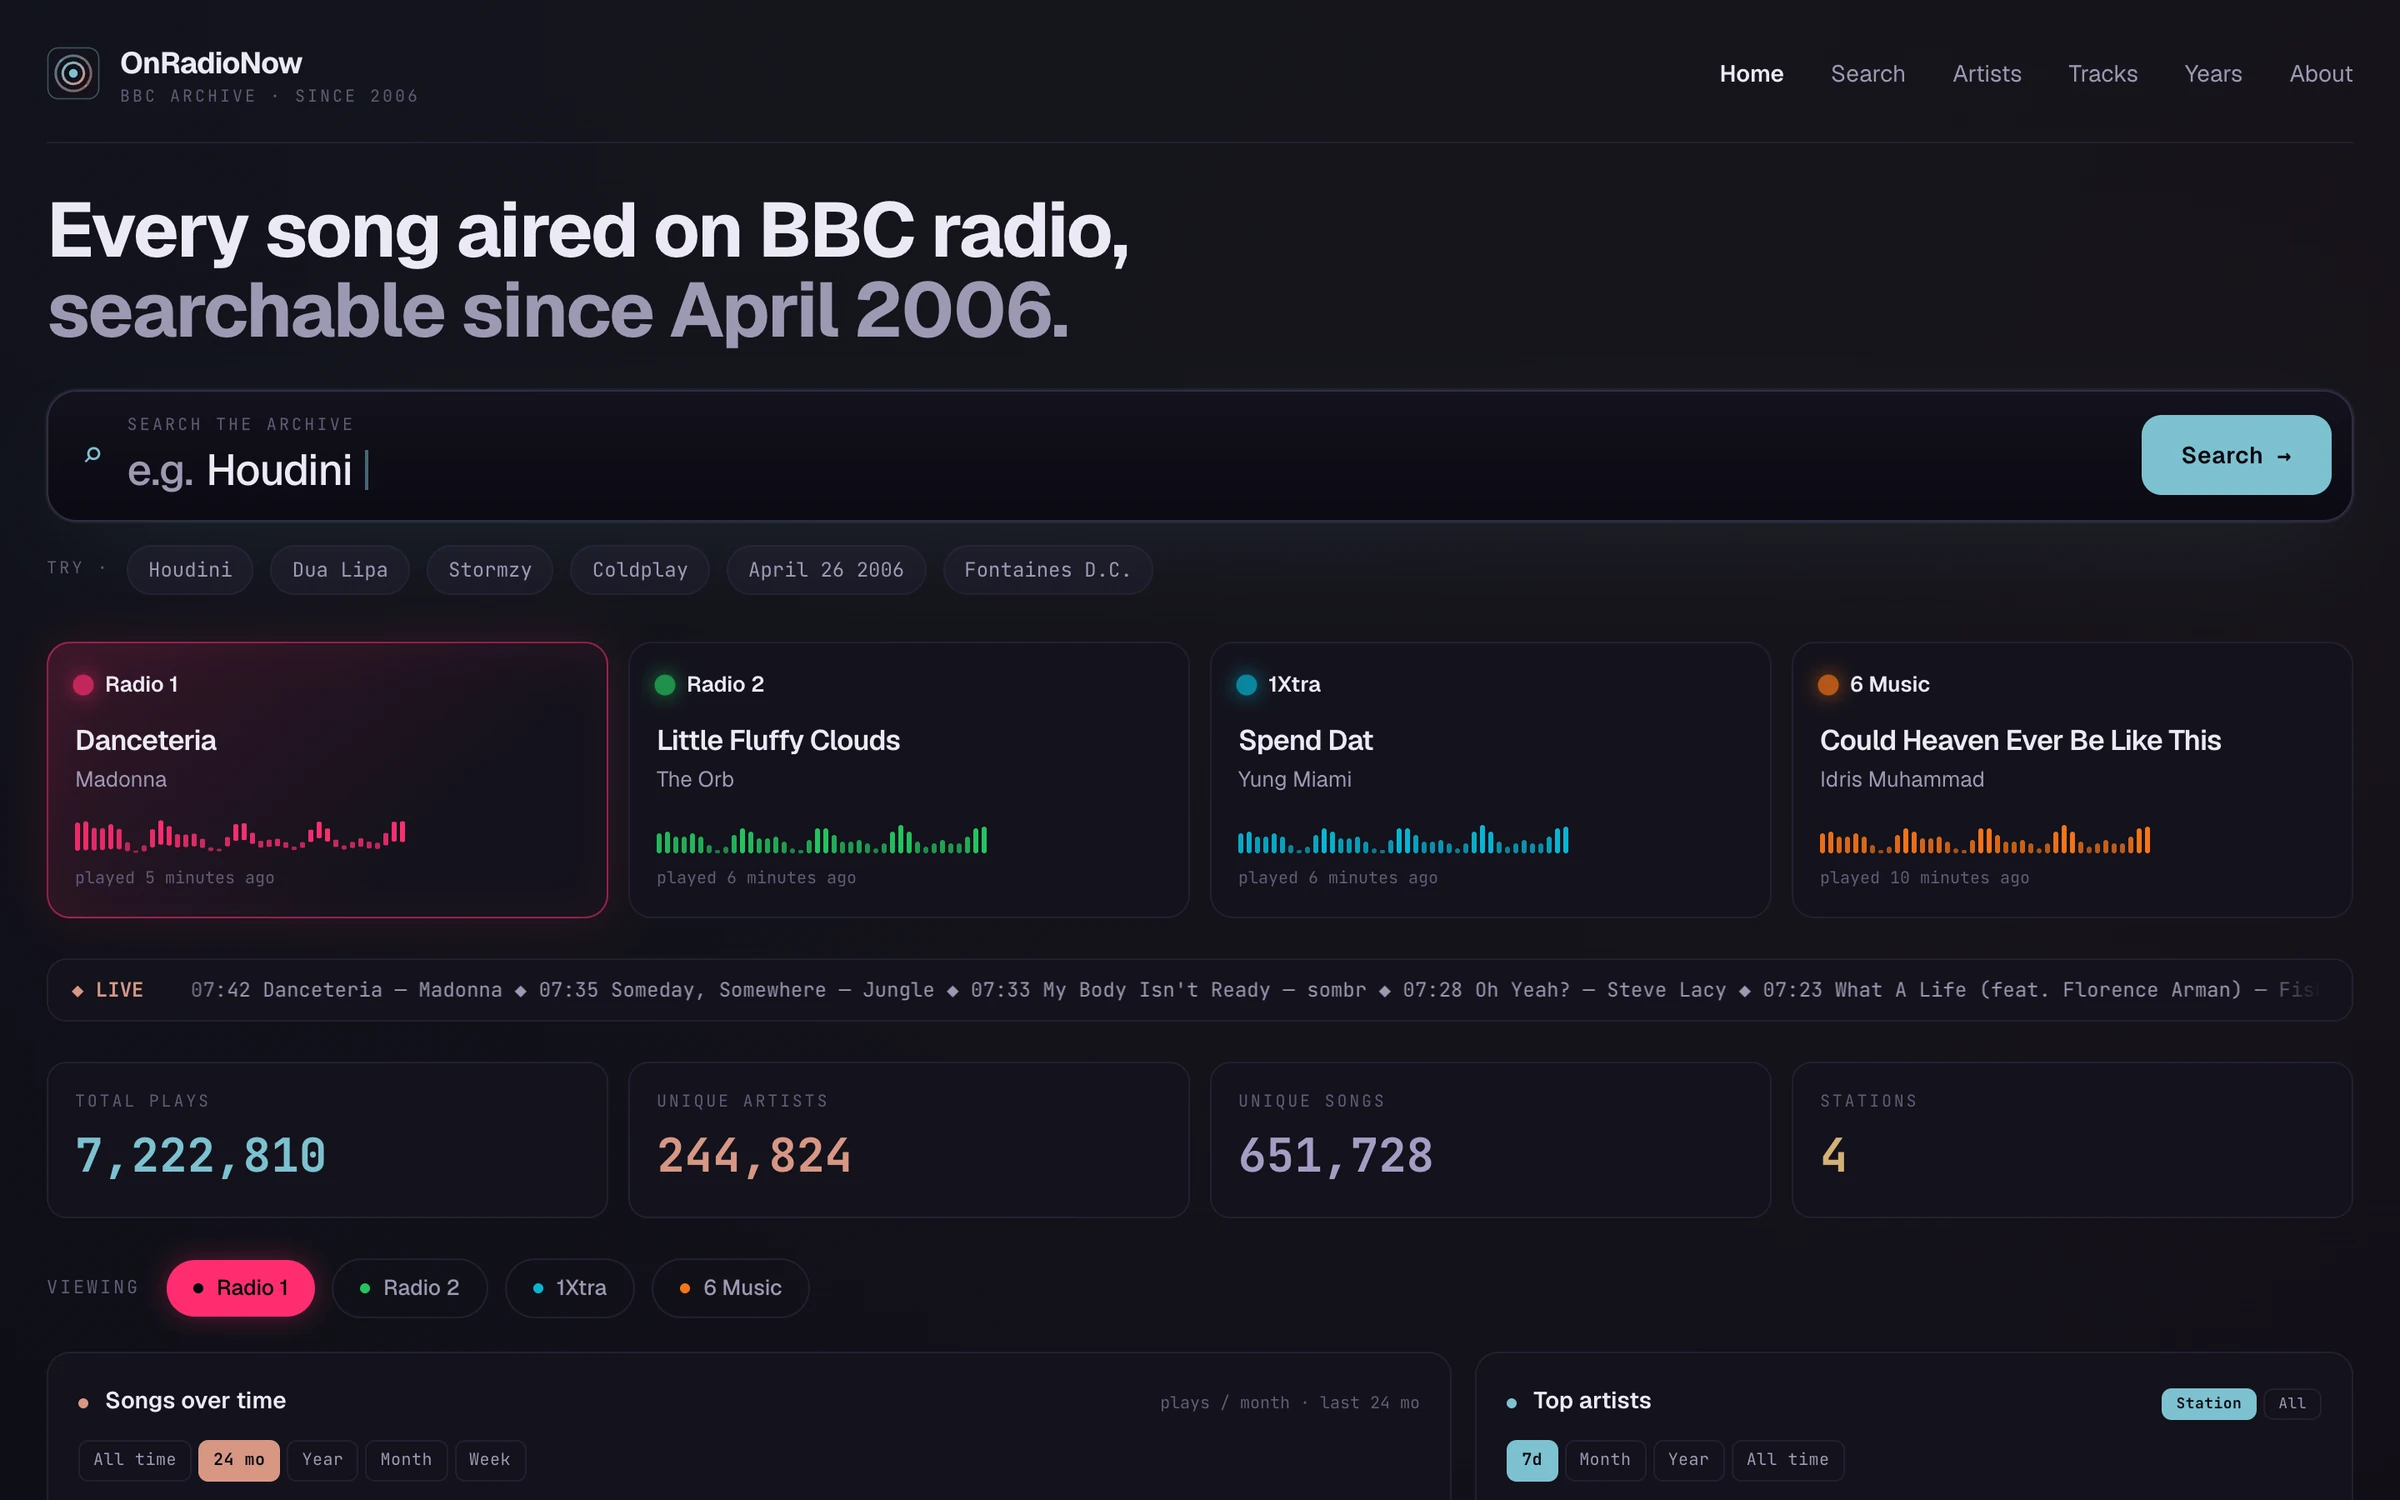2400x1500 pixels.
Task: Select 24 mo range for songs chart
Action: [239, 1460]
